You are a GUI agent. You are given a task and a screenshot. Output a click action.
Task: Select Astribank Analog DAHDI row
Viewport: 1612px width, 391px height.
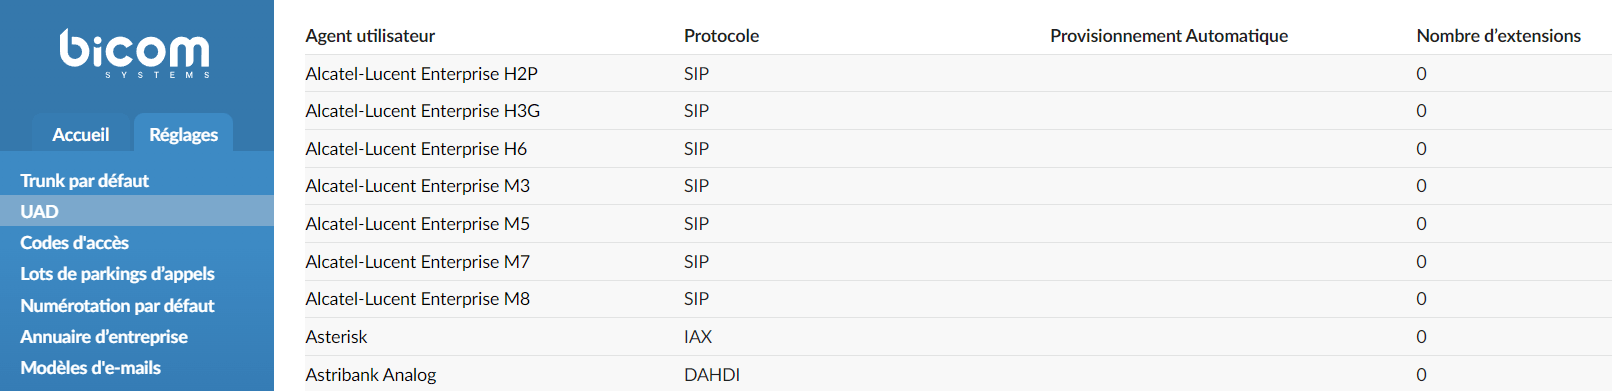(x=958, y=374)
